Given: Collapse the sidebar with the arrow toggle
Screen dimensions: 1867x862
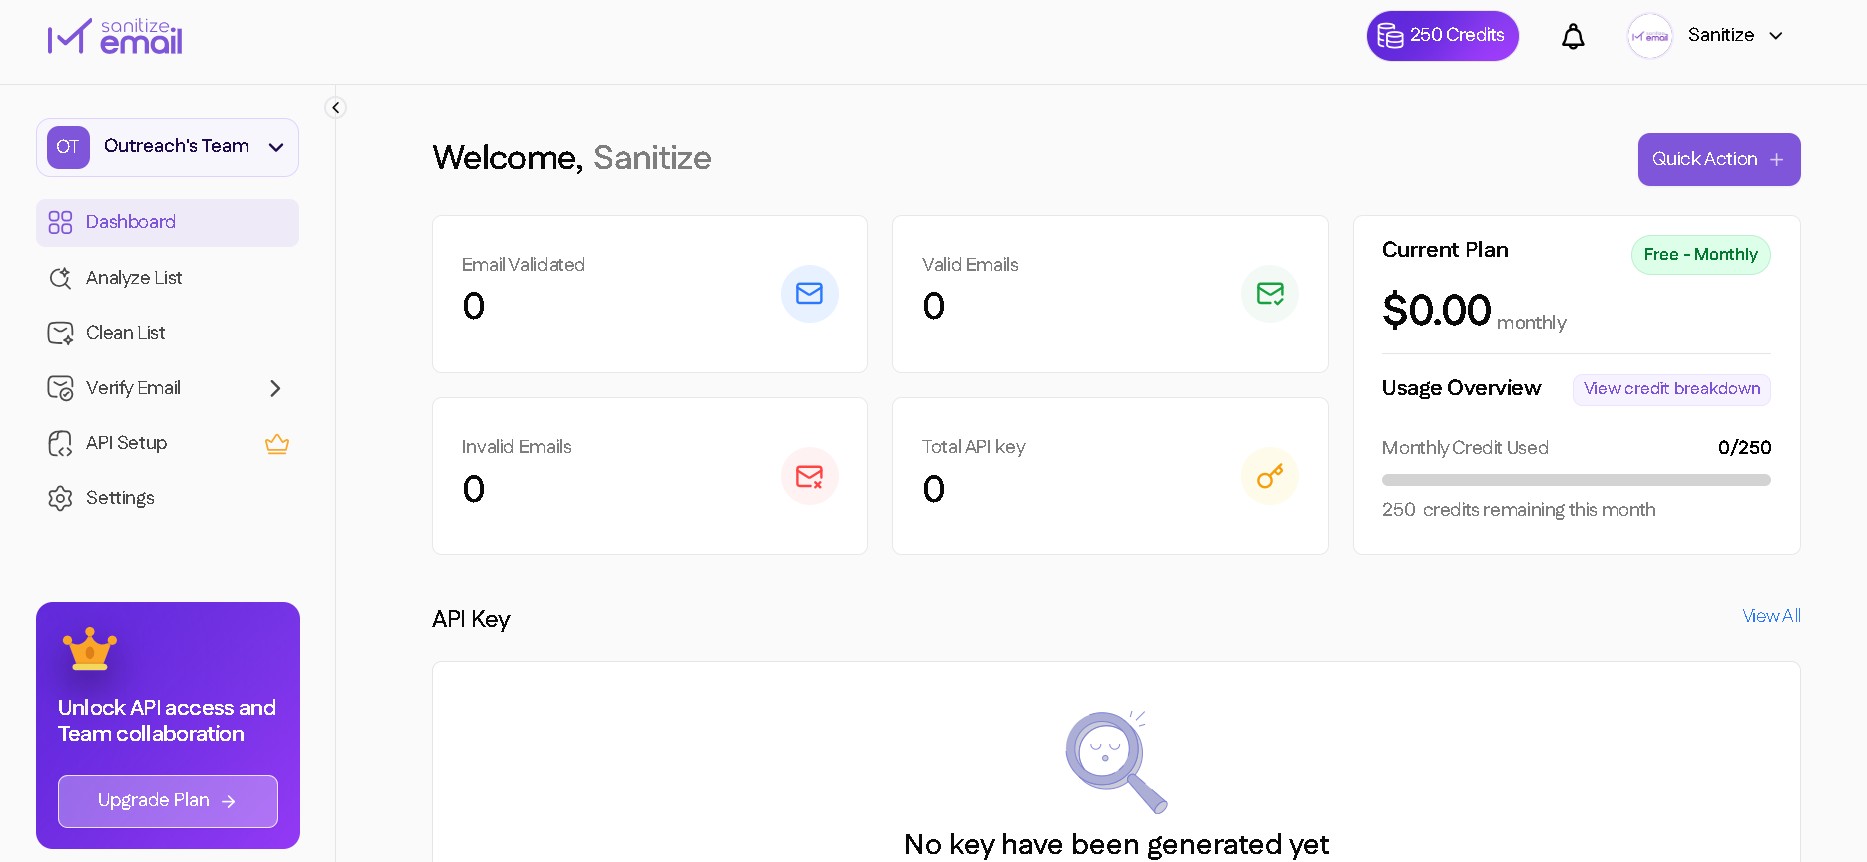Looking at the screenshot, I should point(336,107).
